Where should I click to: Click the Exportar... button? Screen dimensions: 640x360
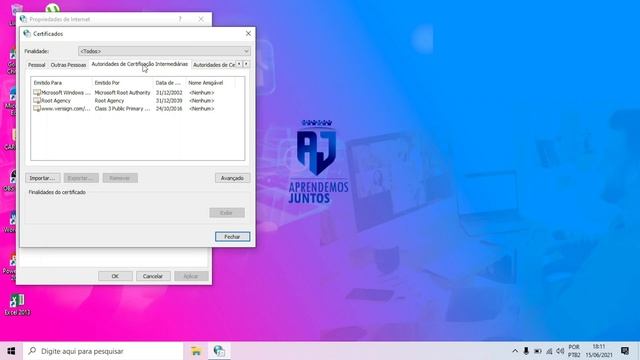[x=81, y=178]
